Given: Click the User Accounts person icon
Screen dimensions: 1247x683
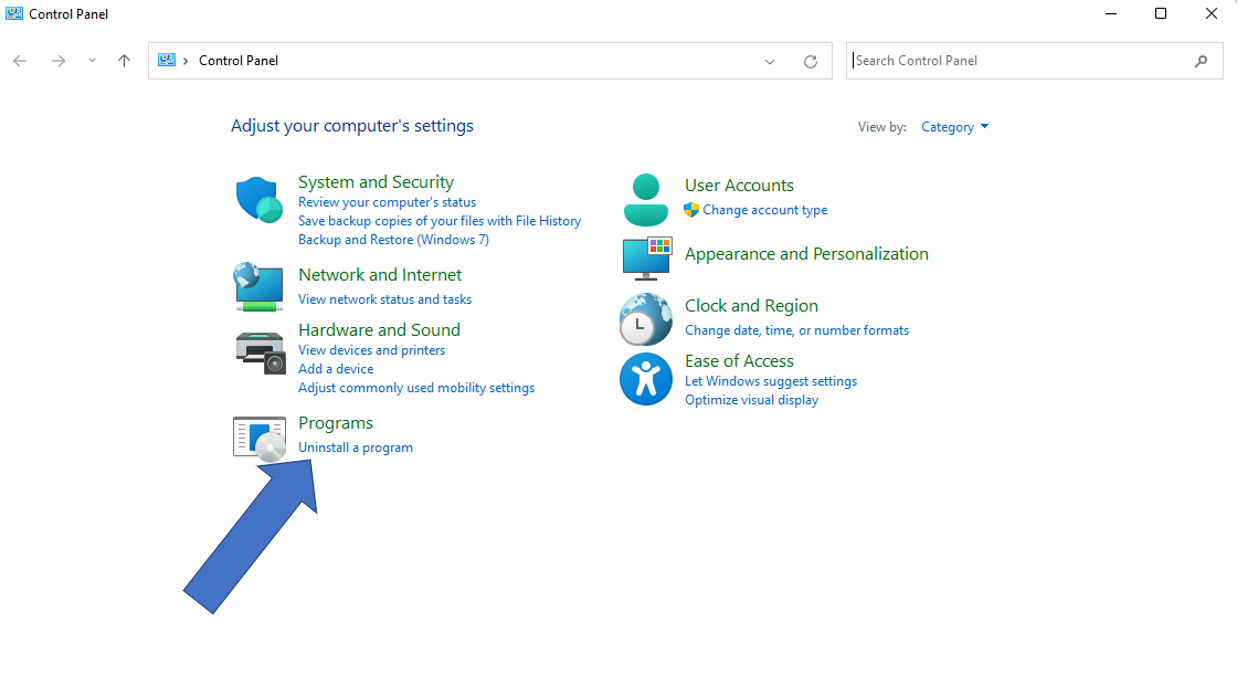Looking at the screenshot, I should tap(646, 199).
